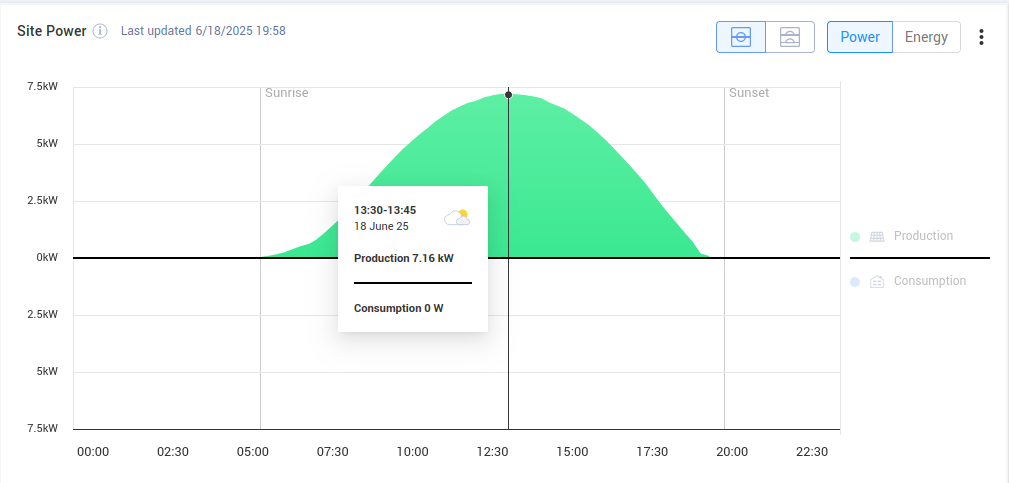Viewport: 1009px width, 483px height.
Task: Click the 02:30 x-axis label
Action: [x=173, y=452]
